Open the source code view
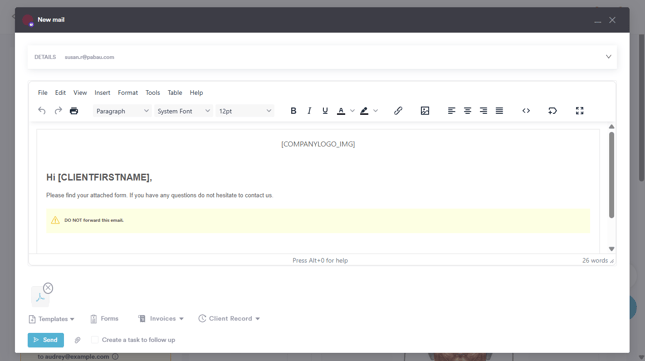This screenshot has width=645, height=361. (526, 111)
